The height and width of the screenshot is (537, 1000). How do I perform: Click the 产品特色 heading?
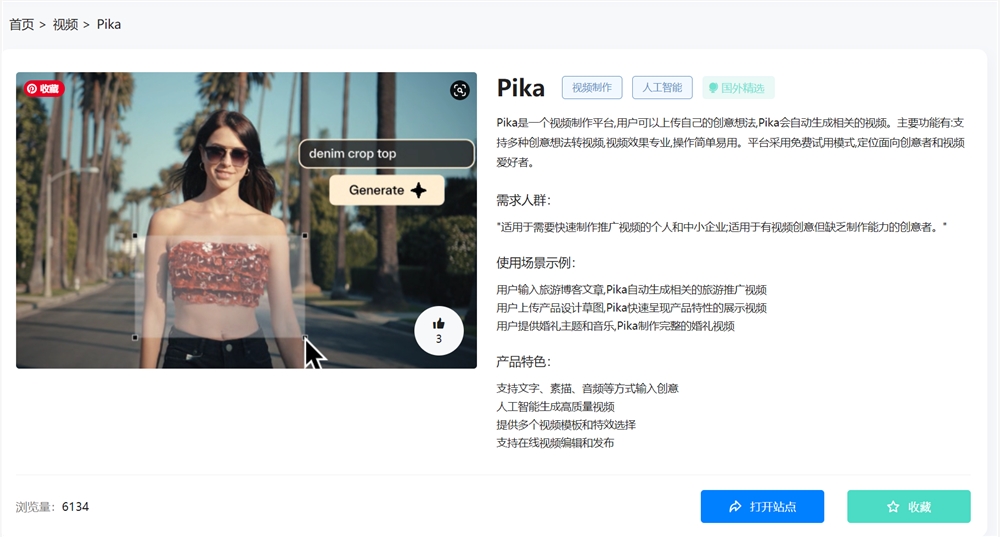(523, 362)
